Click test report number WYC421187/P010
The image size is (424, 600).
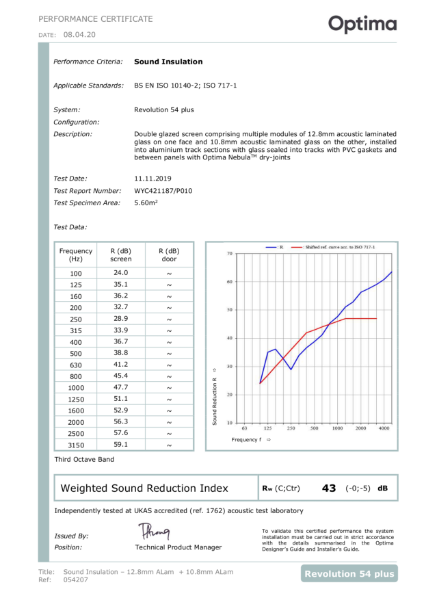163,191
